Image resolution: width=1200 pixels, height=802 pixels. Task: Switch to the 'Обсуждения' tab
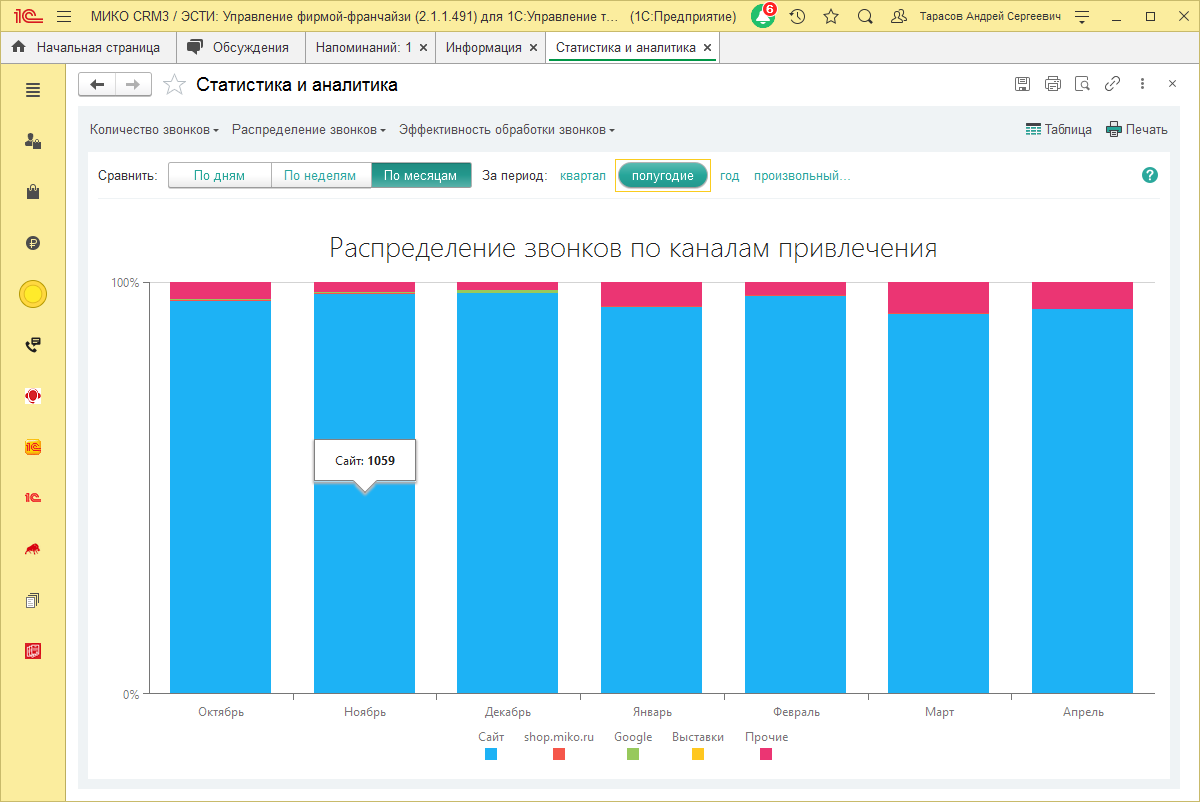click(240, 47)
